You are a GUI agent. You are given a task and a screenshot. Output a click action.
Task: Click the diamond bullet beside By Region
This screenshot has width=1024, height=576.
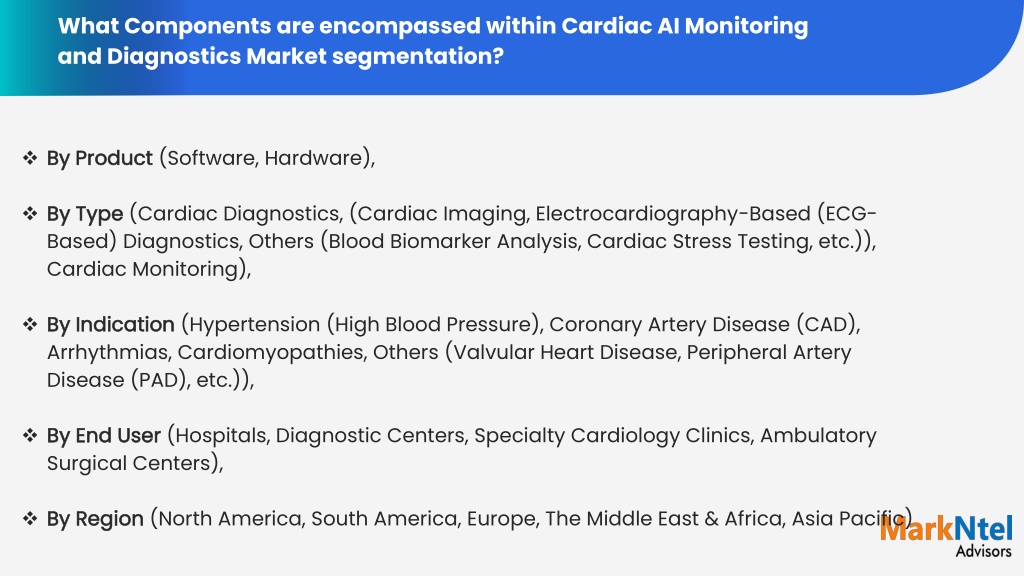(30, 519)
